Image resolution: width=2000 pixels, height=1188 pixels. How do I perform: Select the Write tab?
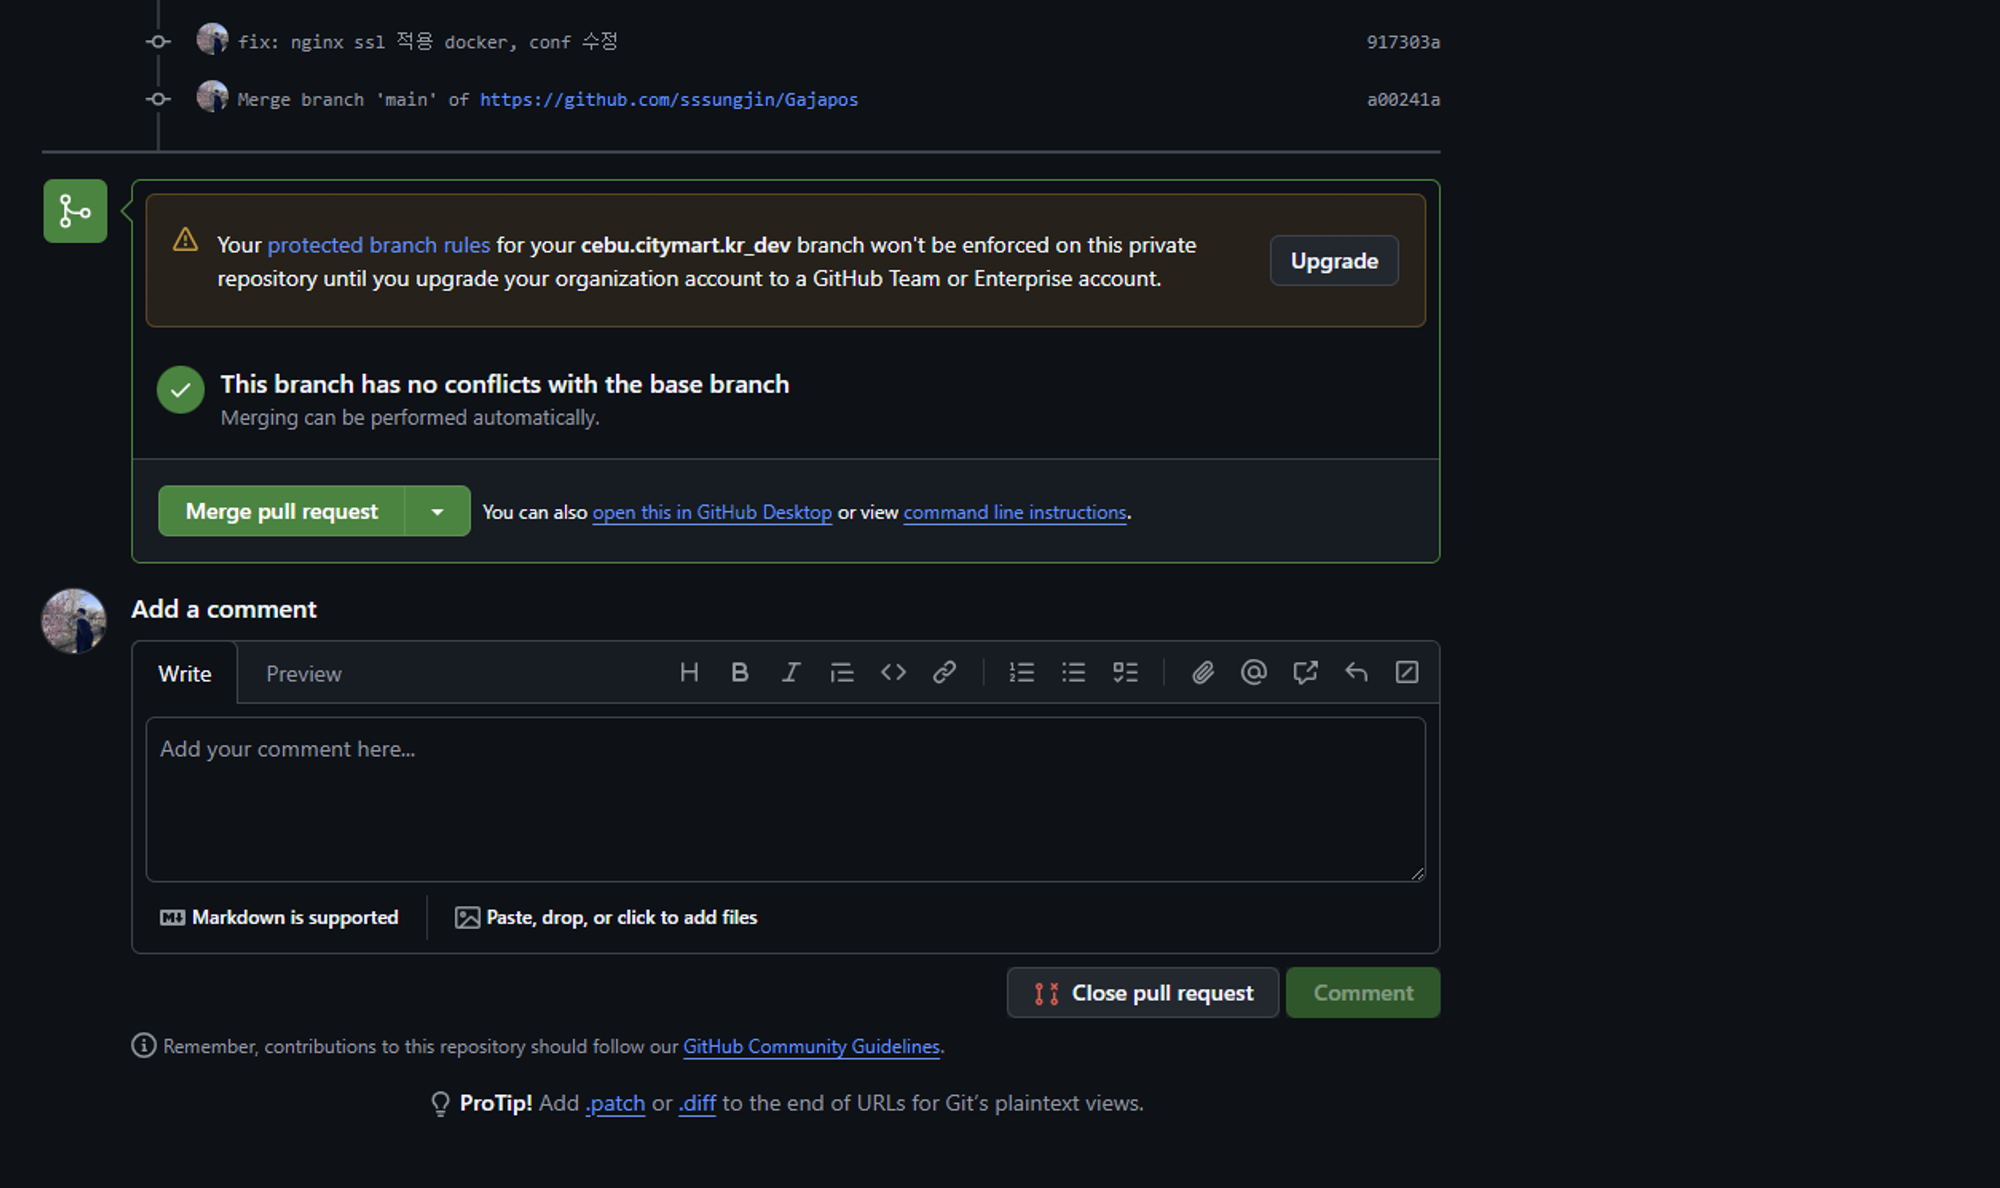pos(185,674)
